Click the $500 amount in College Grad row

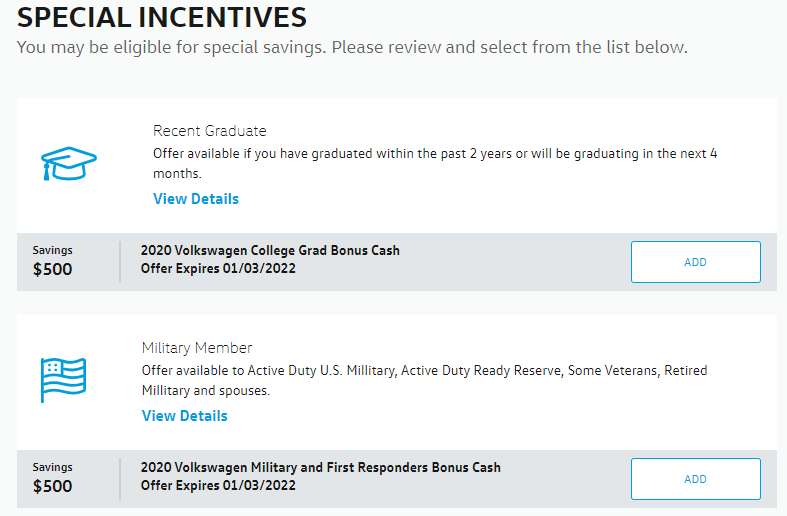[x=53, y=270]
